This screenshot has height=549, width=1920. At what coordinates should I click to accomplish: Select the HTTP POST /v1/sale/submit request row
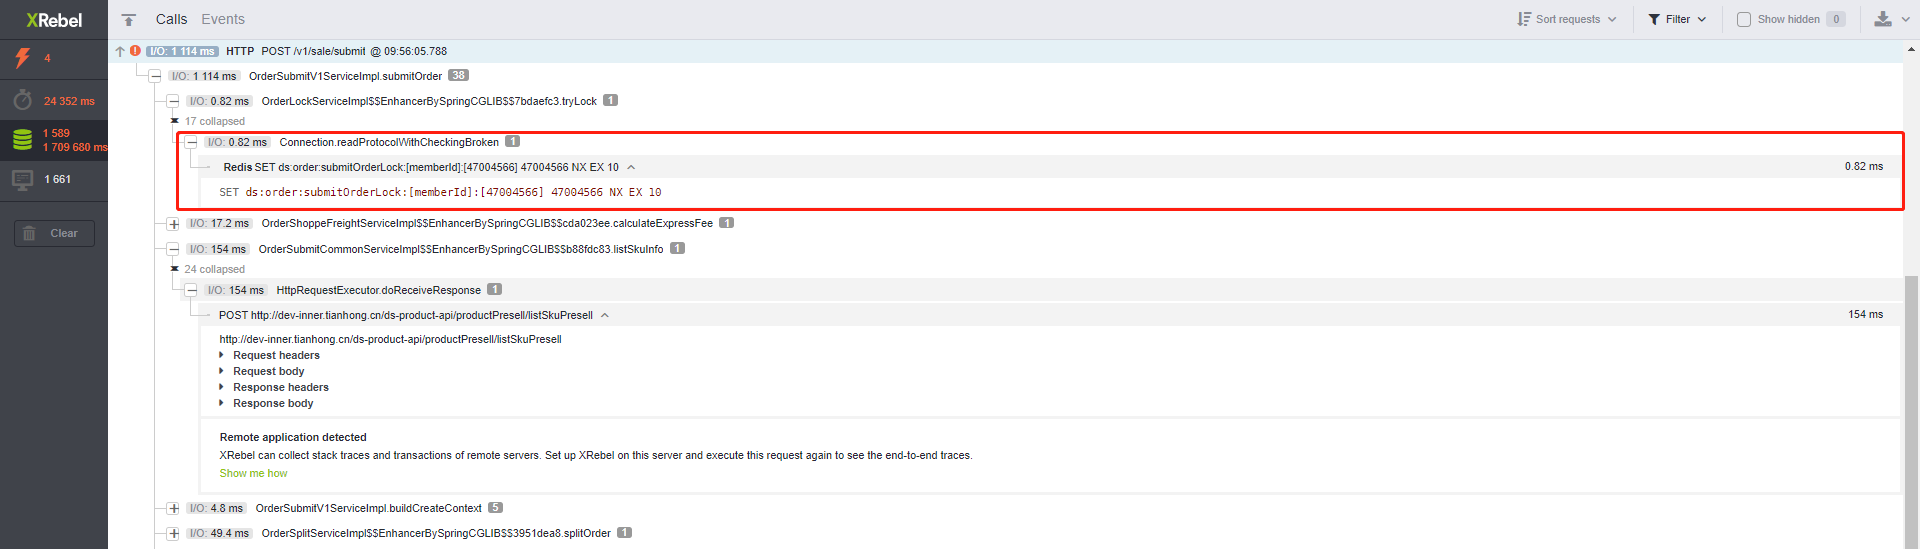point(1005,51)
